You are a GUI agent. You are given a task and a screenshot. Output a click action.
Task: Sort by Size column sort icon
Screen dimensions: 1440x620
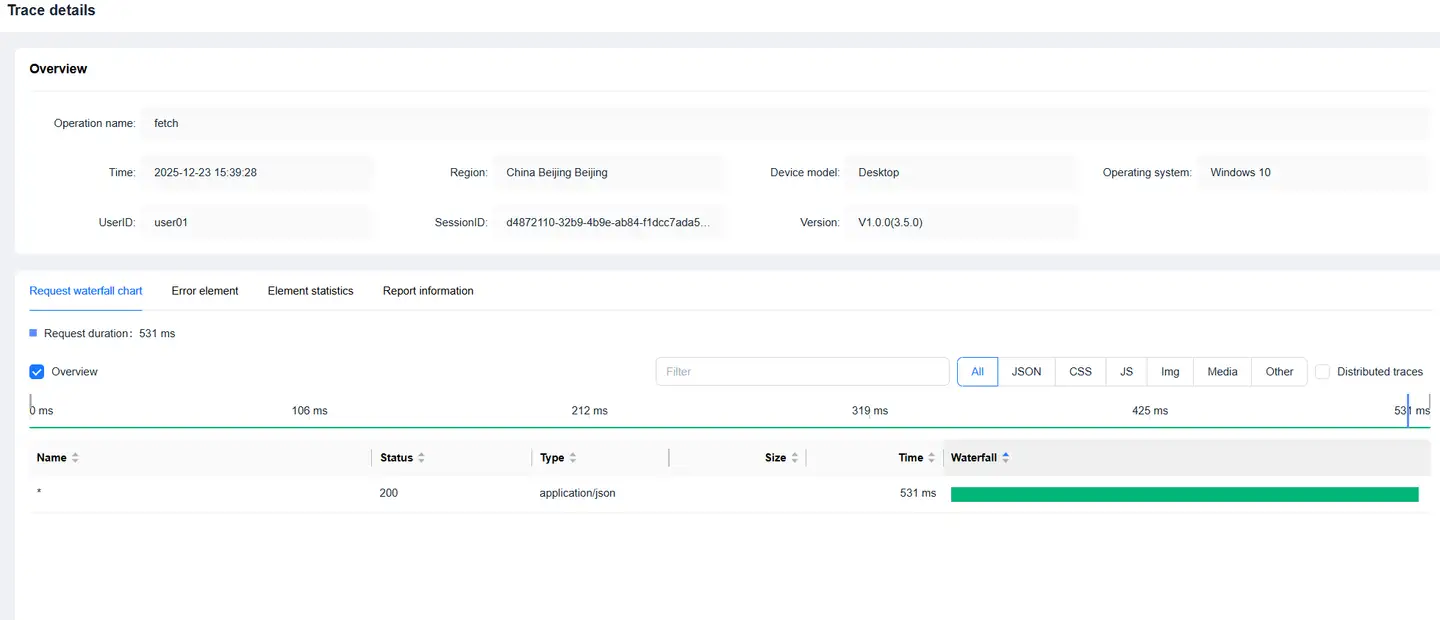pyautogui.click(x=795, y=458)
